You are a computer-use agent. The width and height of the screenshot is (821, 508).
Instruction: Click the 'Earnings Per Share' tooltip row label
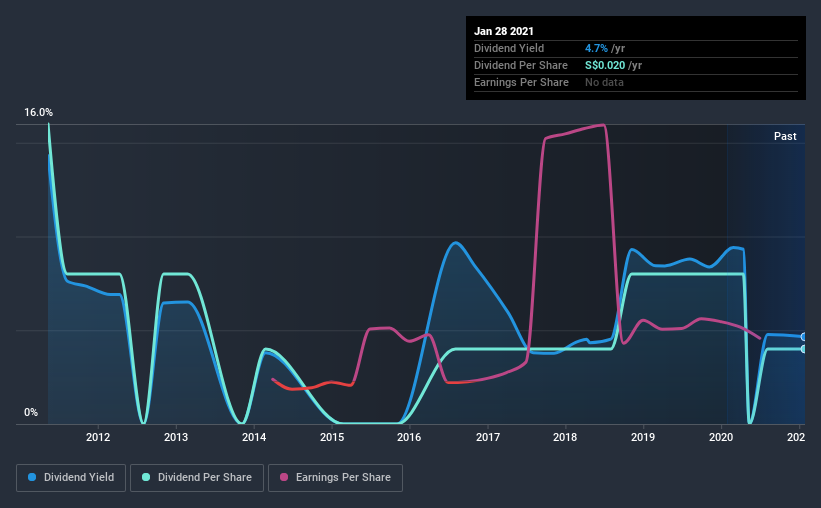(x=521, y=82)
